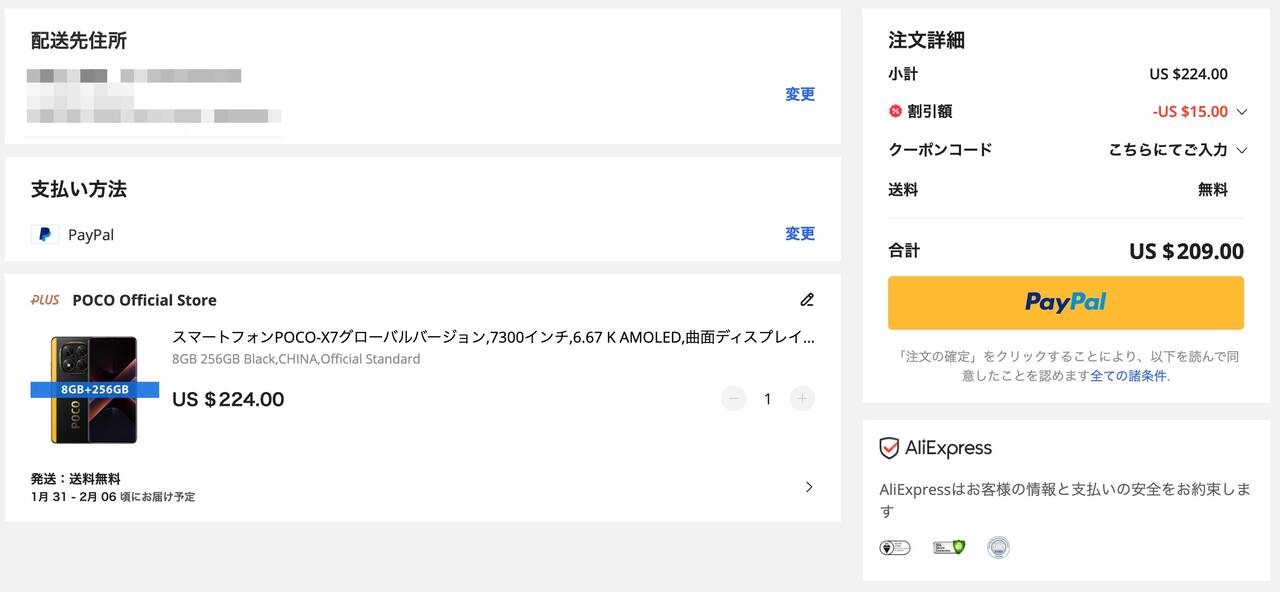The width and height of the screenshot is (1280, 592).
Task: Click the PayPal logo icon under payment method
Action: (x=44, y=235)
